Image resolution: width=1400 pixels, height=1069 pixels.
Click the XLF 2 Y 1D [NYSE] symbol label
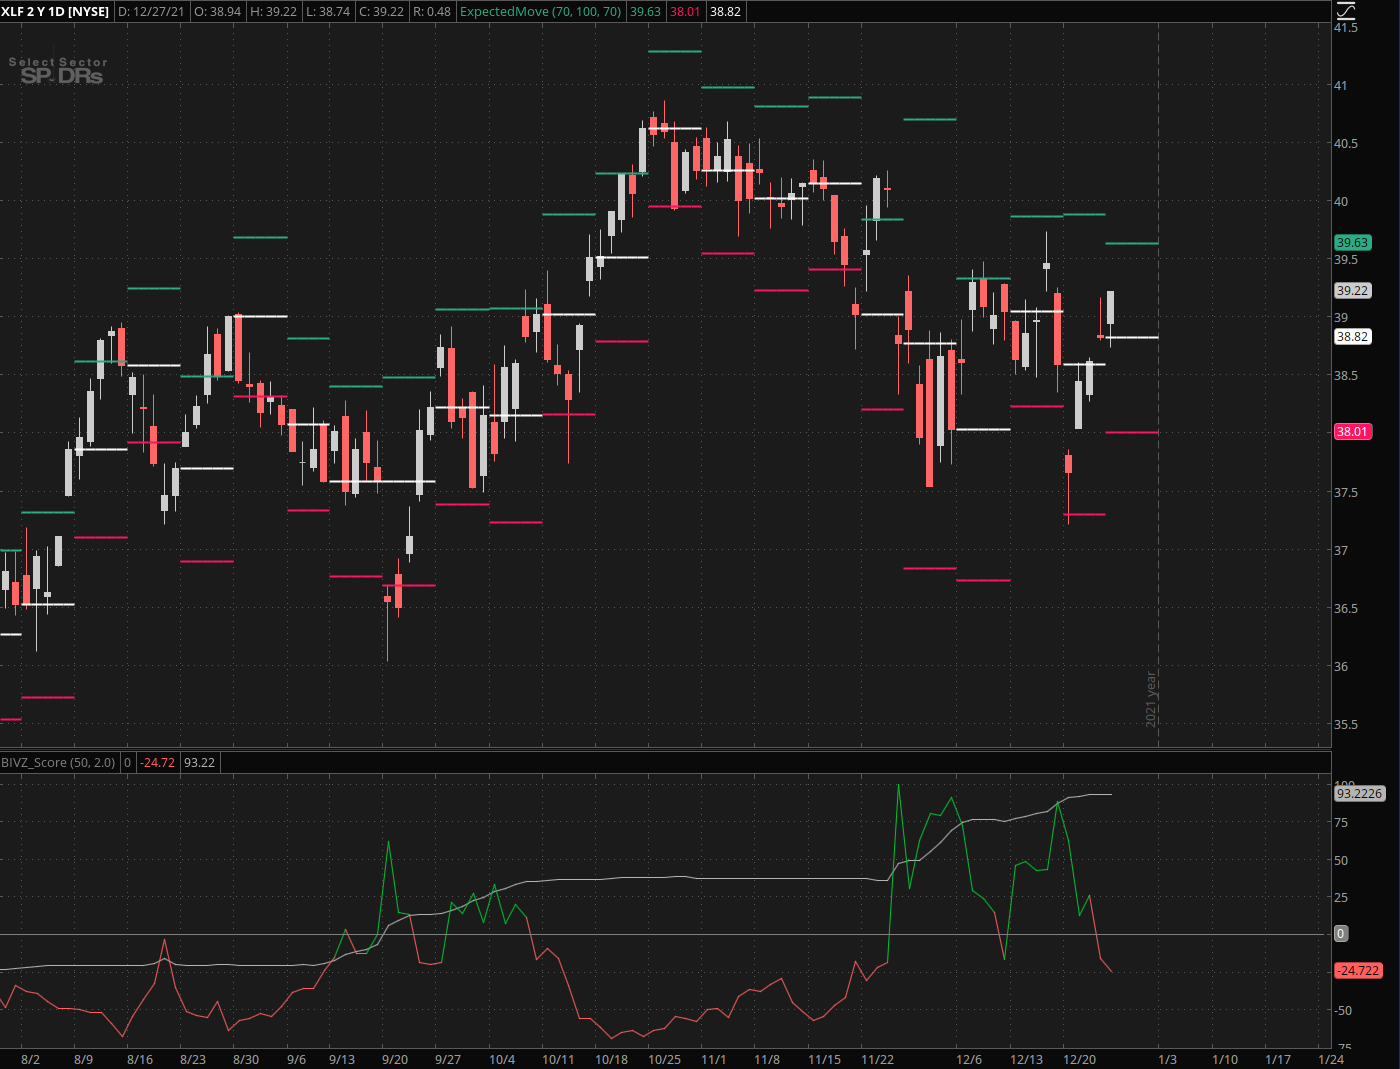[x=55, y=12]
